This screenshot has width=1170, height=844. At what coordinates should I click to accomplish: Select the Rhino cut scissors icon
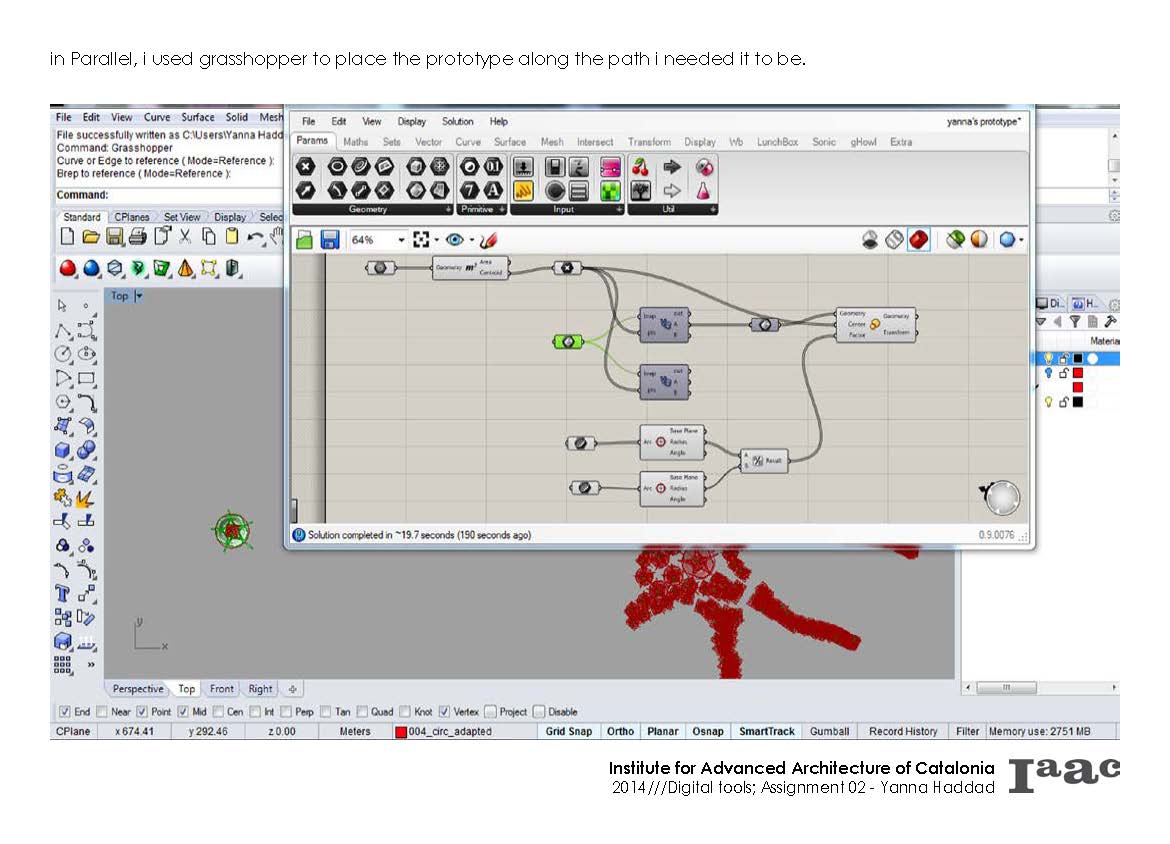pyautogui.click(x=185, y=237)
